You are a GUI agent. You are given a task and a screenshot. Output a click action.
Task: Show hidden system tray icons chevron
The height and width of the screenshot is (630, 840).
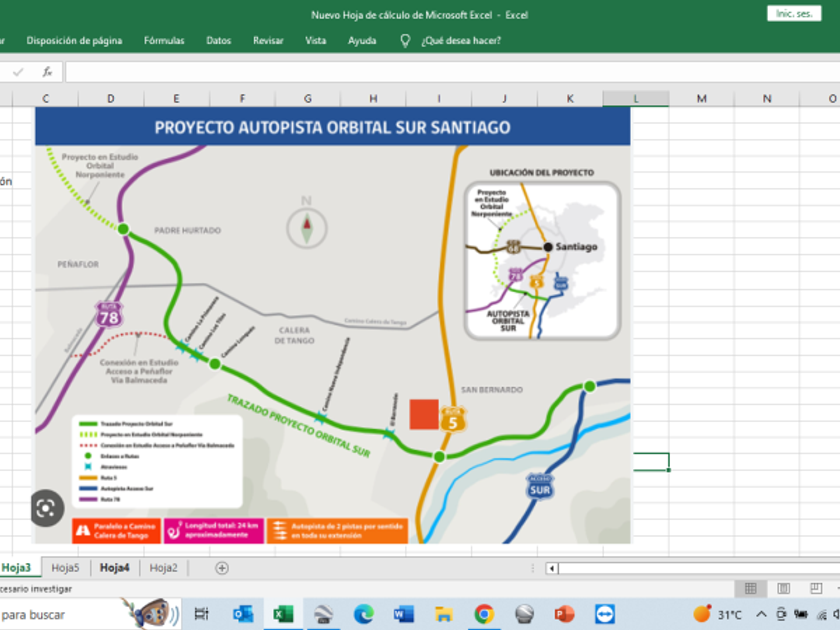coord(762,614)
